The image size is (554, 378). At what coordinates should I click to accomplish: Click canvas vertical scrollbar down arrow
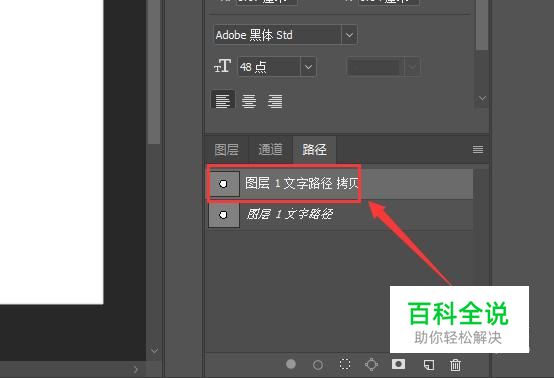click(x=154, y=351)
